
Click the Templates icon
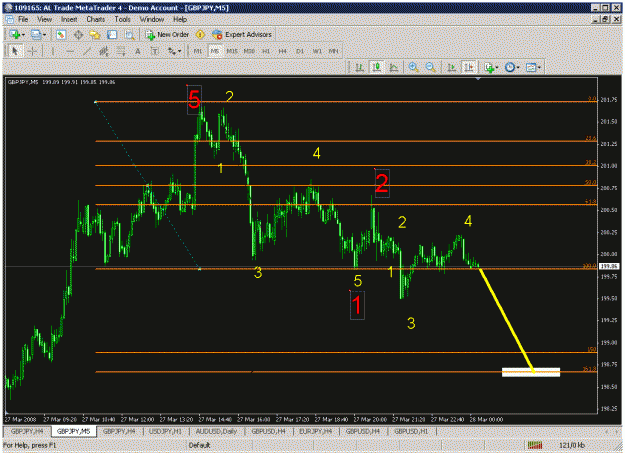point(531,67)
